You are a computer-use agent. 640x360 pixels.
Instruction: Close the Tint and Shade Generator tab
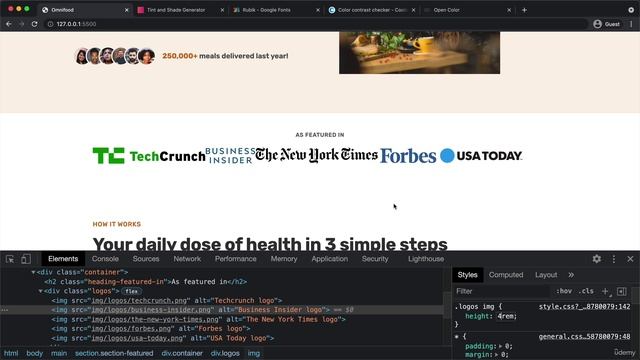(x=222, y=10)
